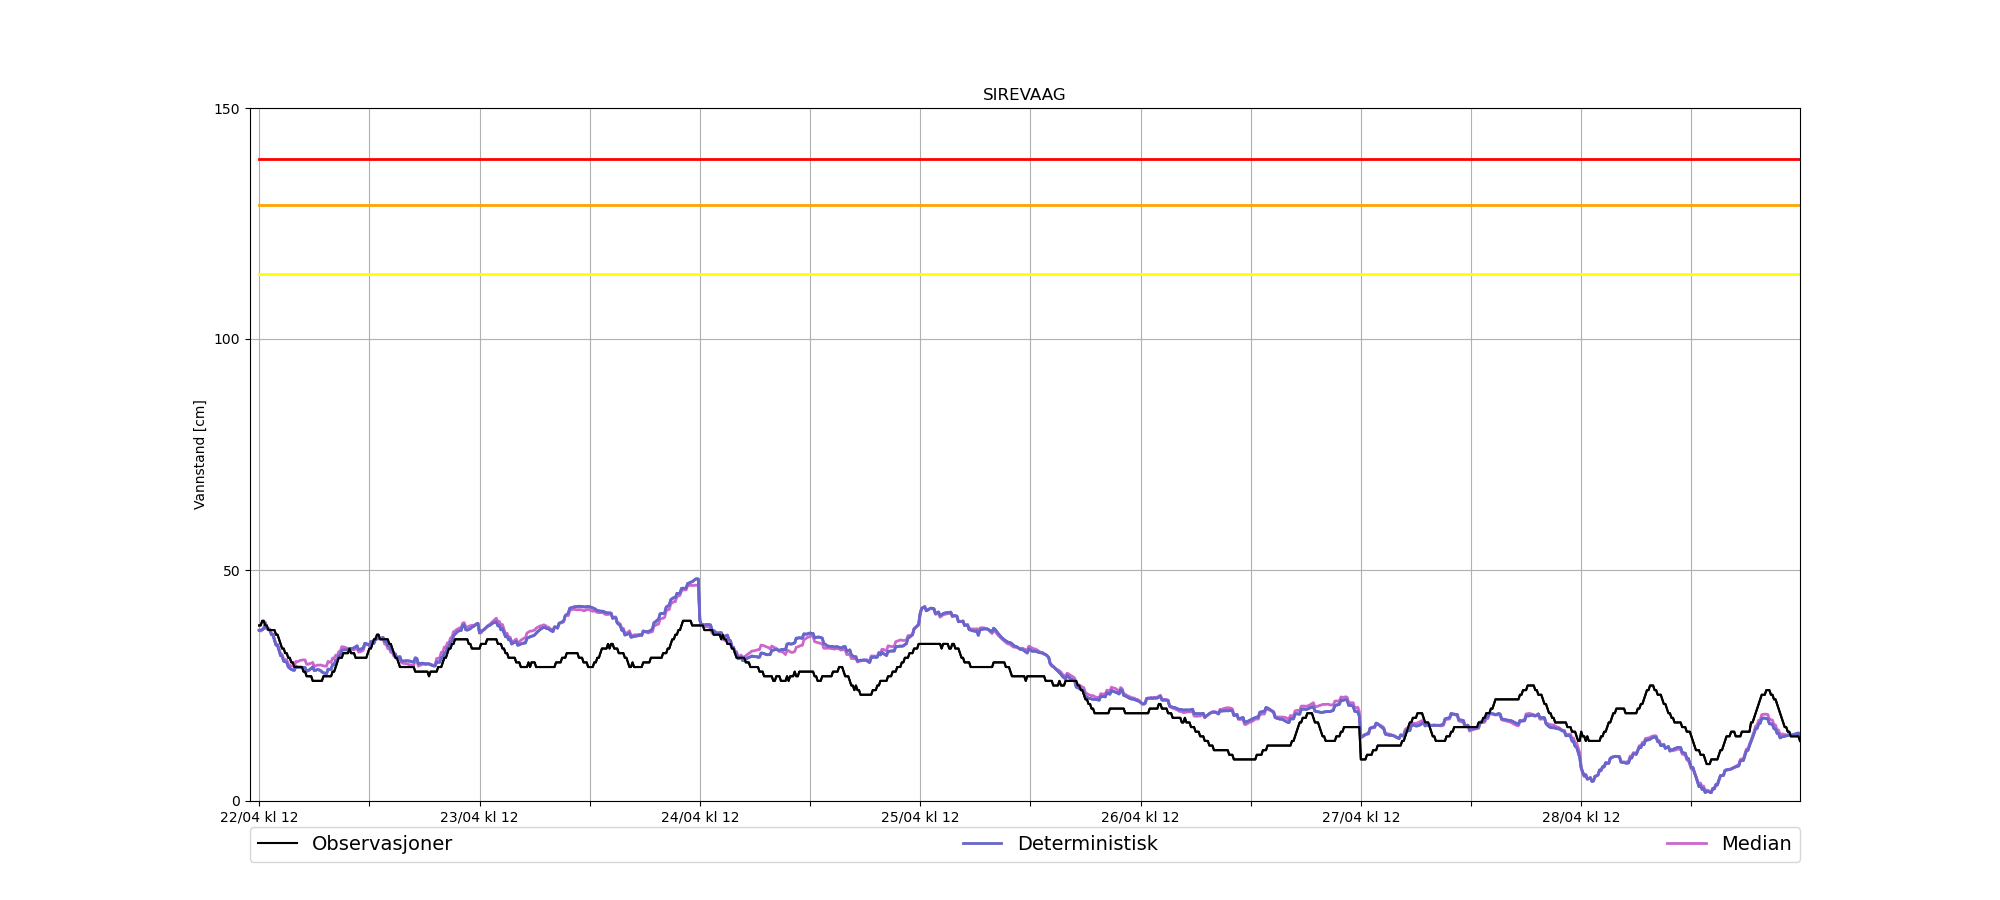2000x900 pixels.
Task: Select the 24/04 kl 12 x-axis label
Action: (x=700, y=817)
